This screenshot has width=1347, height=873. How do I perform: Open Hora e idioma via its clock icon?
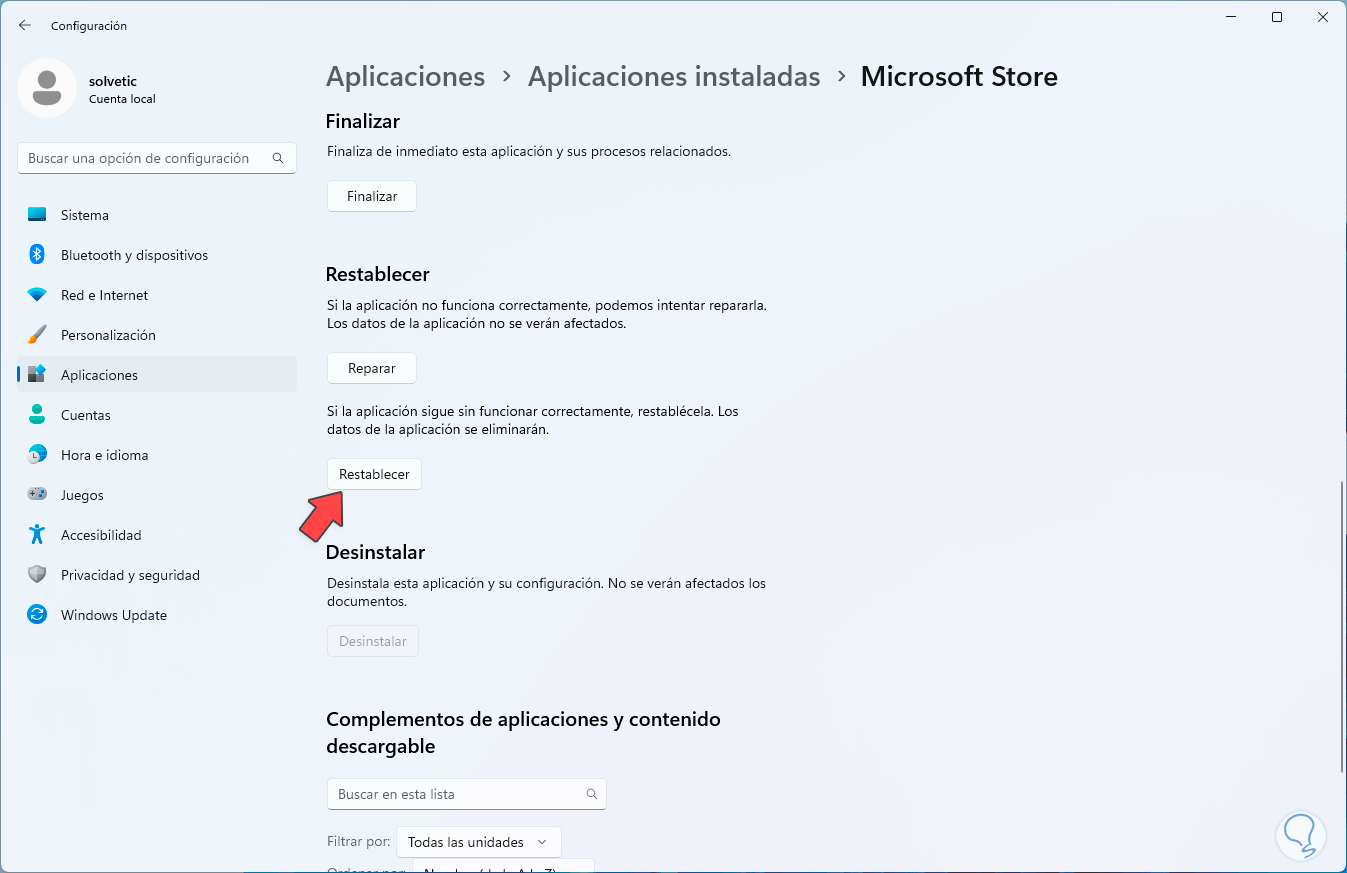pyautogui.click(x=37, y=455)
